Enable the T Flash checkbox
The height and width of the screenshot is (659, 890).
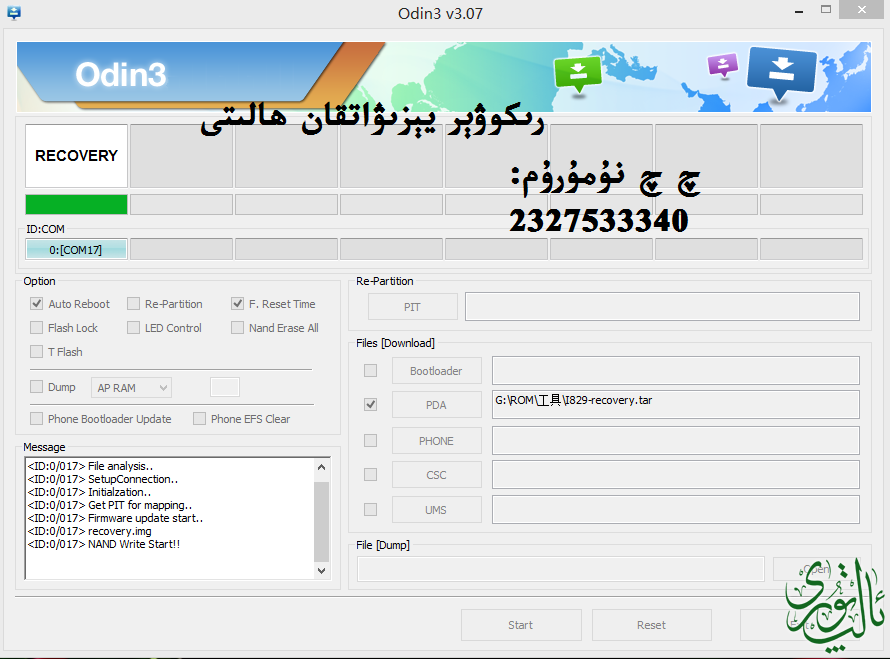[36, 351]
